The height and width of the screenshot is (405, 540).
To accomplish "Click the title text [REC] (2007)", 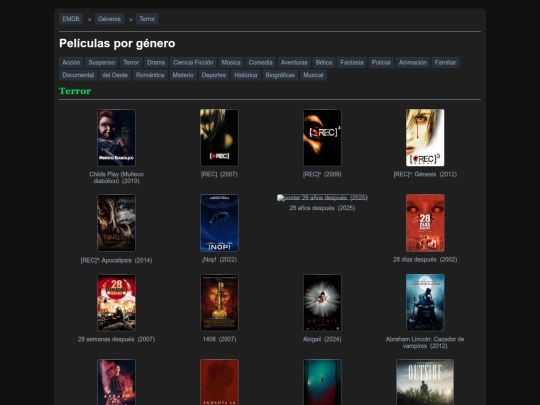I will [219, 174].
